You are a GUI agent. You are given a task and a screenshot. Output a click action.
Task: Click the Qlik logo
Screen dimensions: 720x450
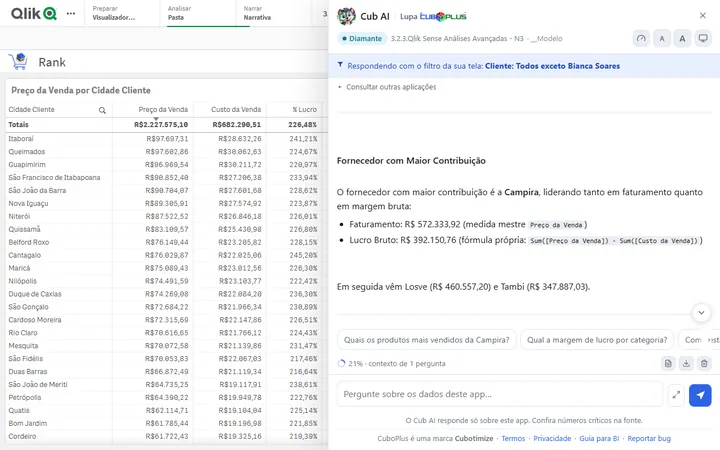34,13
